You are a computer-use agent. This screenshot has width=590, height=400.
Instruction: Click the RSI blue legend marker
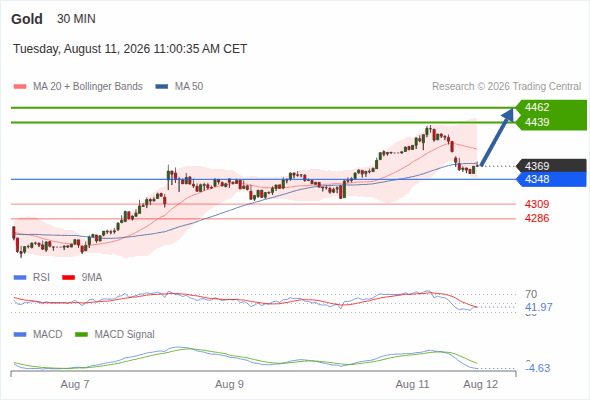click(x=20, y=278)
